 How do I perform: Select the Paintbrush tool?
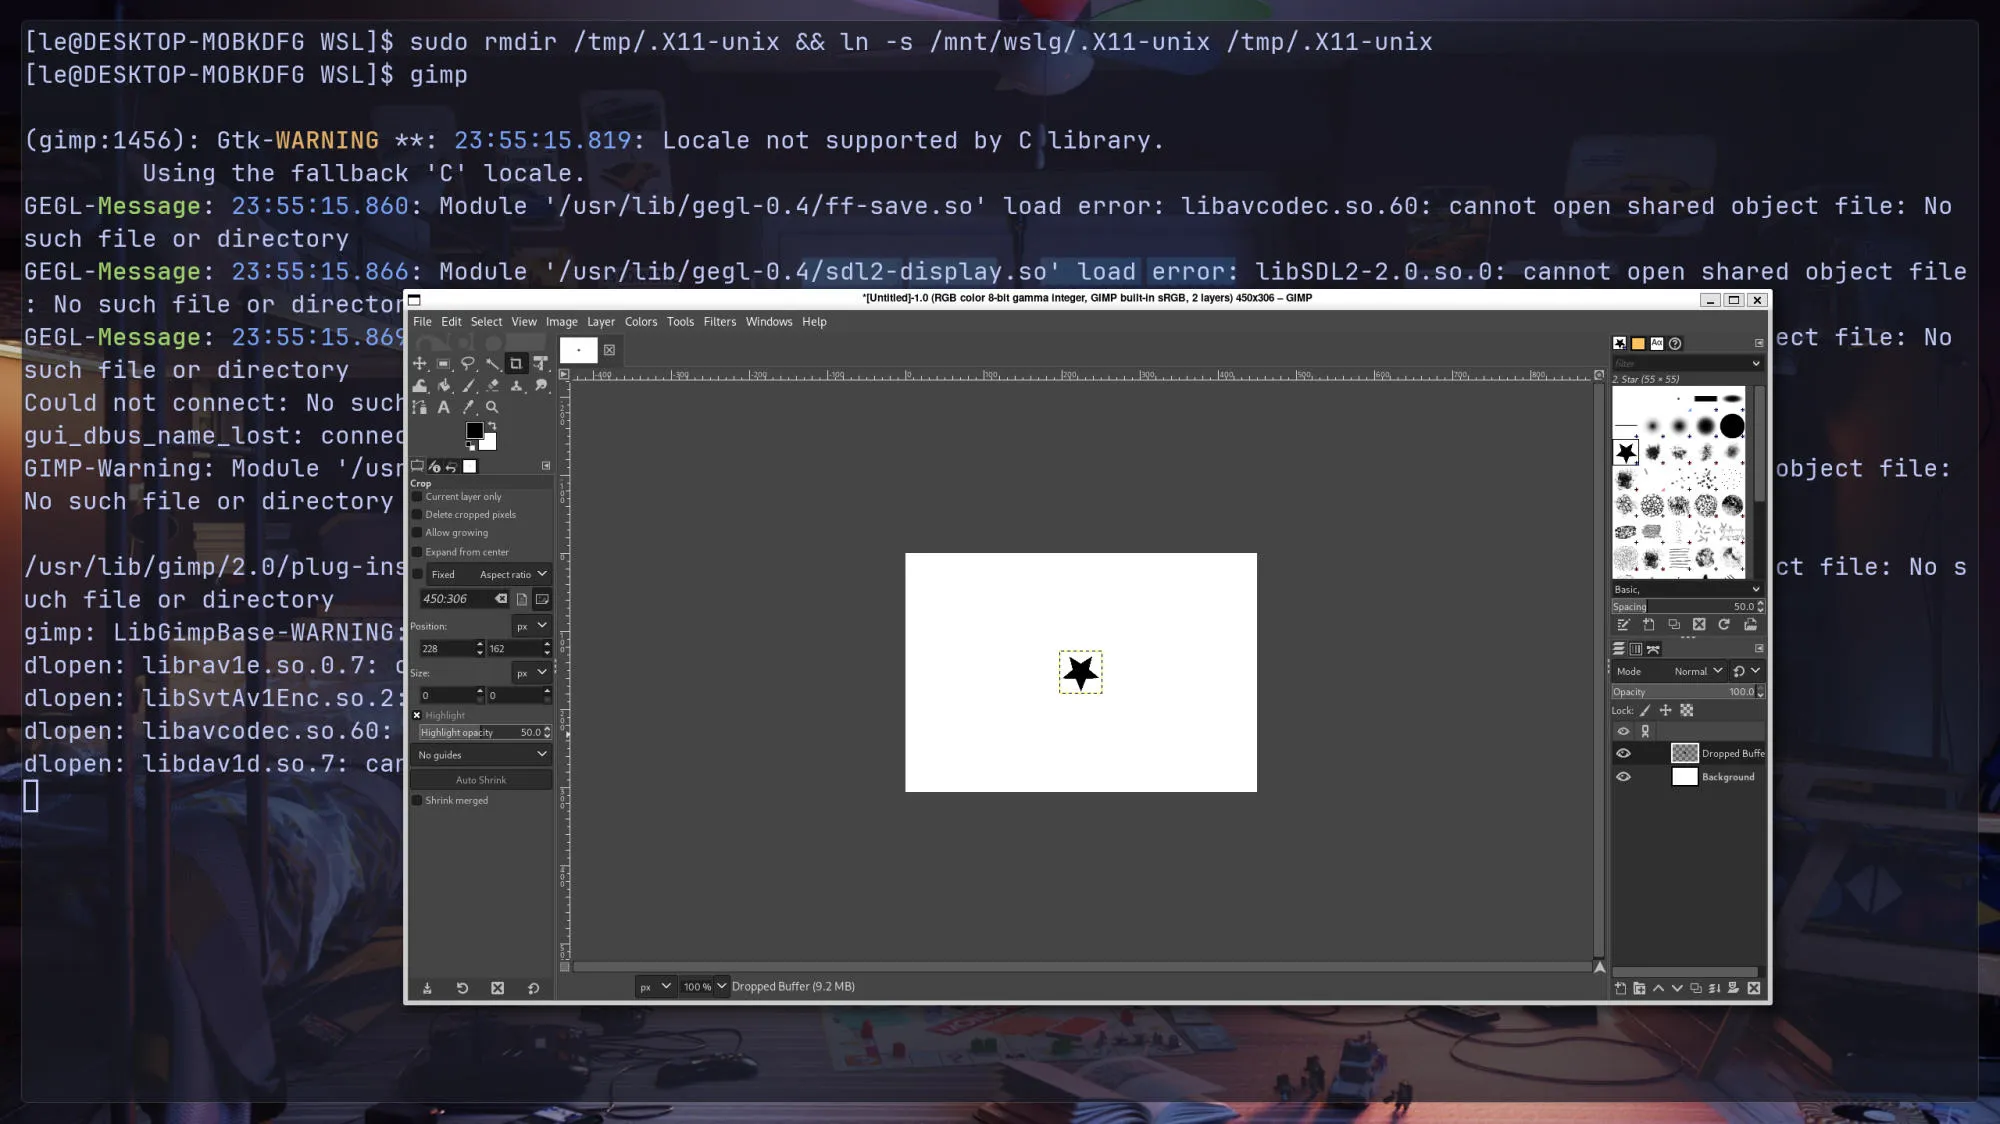[x=468, y=386]
